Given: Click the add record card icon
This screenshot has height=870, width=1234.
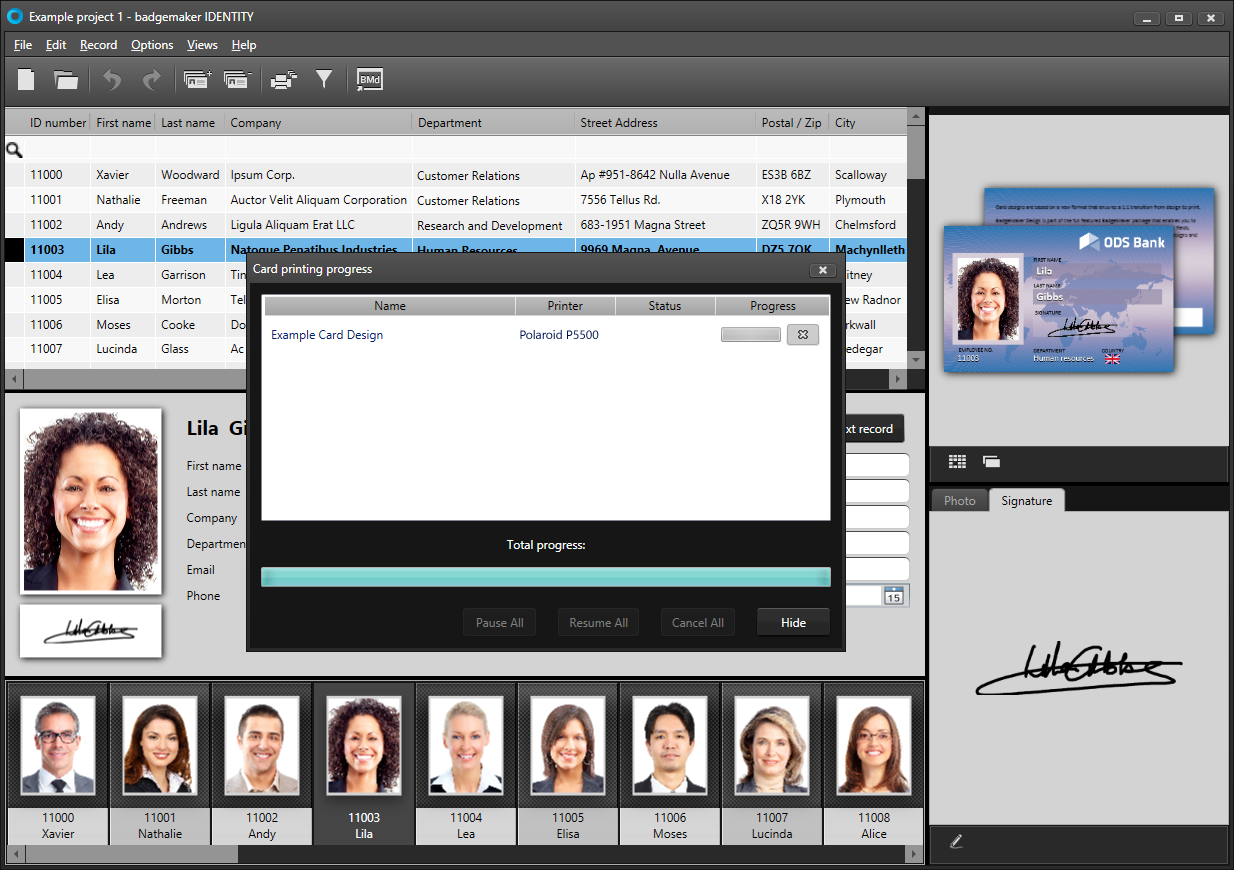Looking at the screenshot, I should [x=198, y=80].
